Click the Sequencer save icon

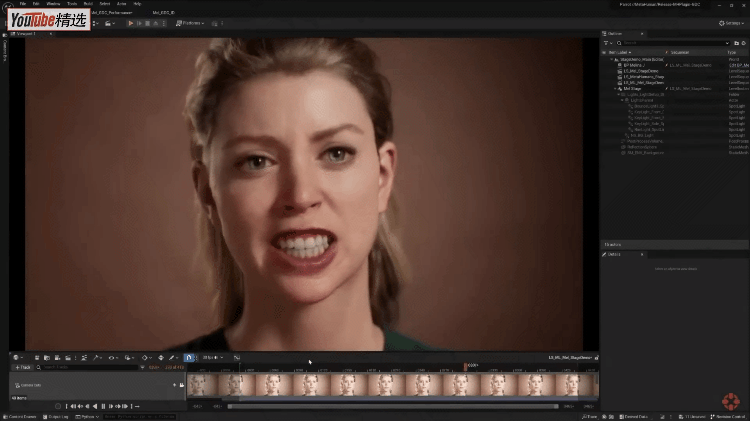tap(37, 358)
